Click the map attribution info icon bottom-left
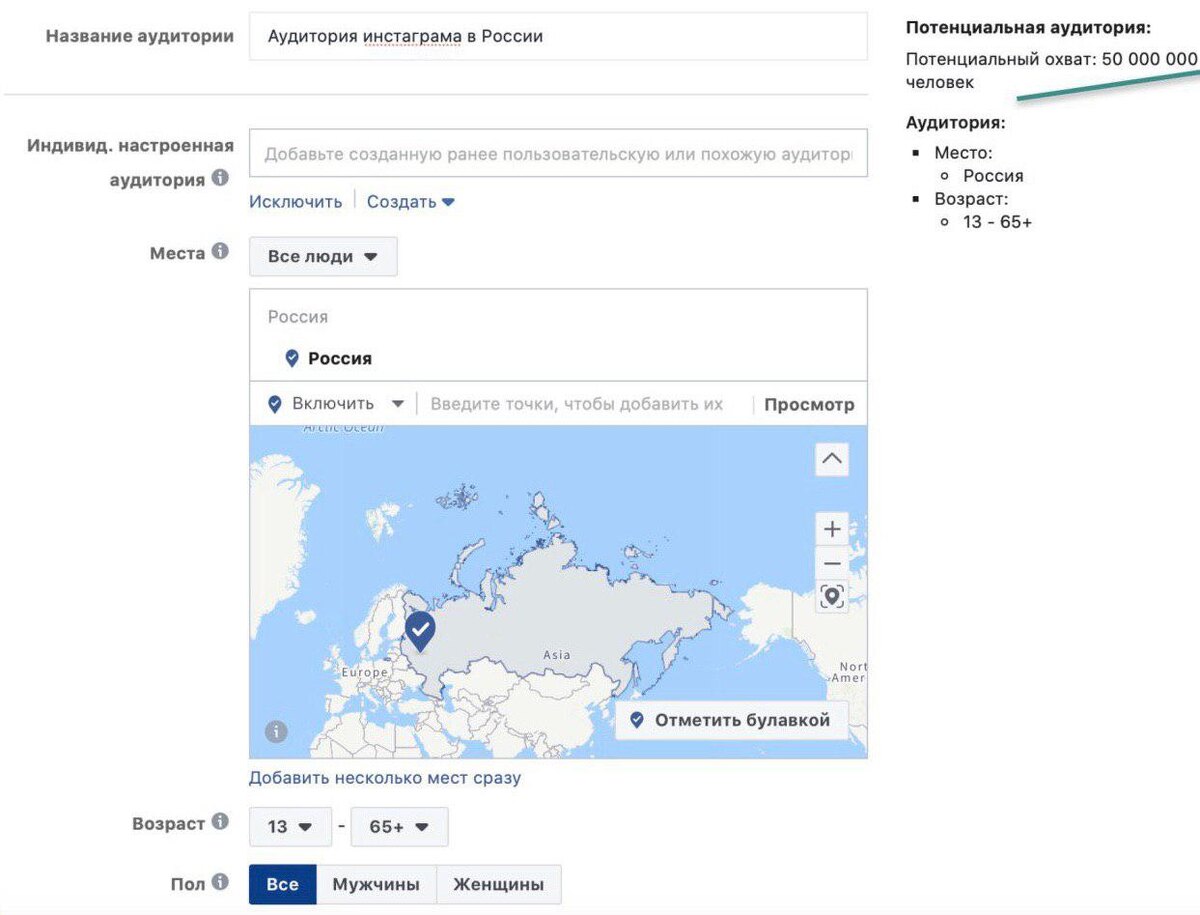1200x915 pixels. pos(275,733)
